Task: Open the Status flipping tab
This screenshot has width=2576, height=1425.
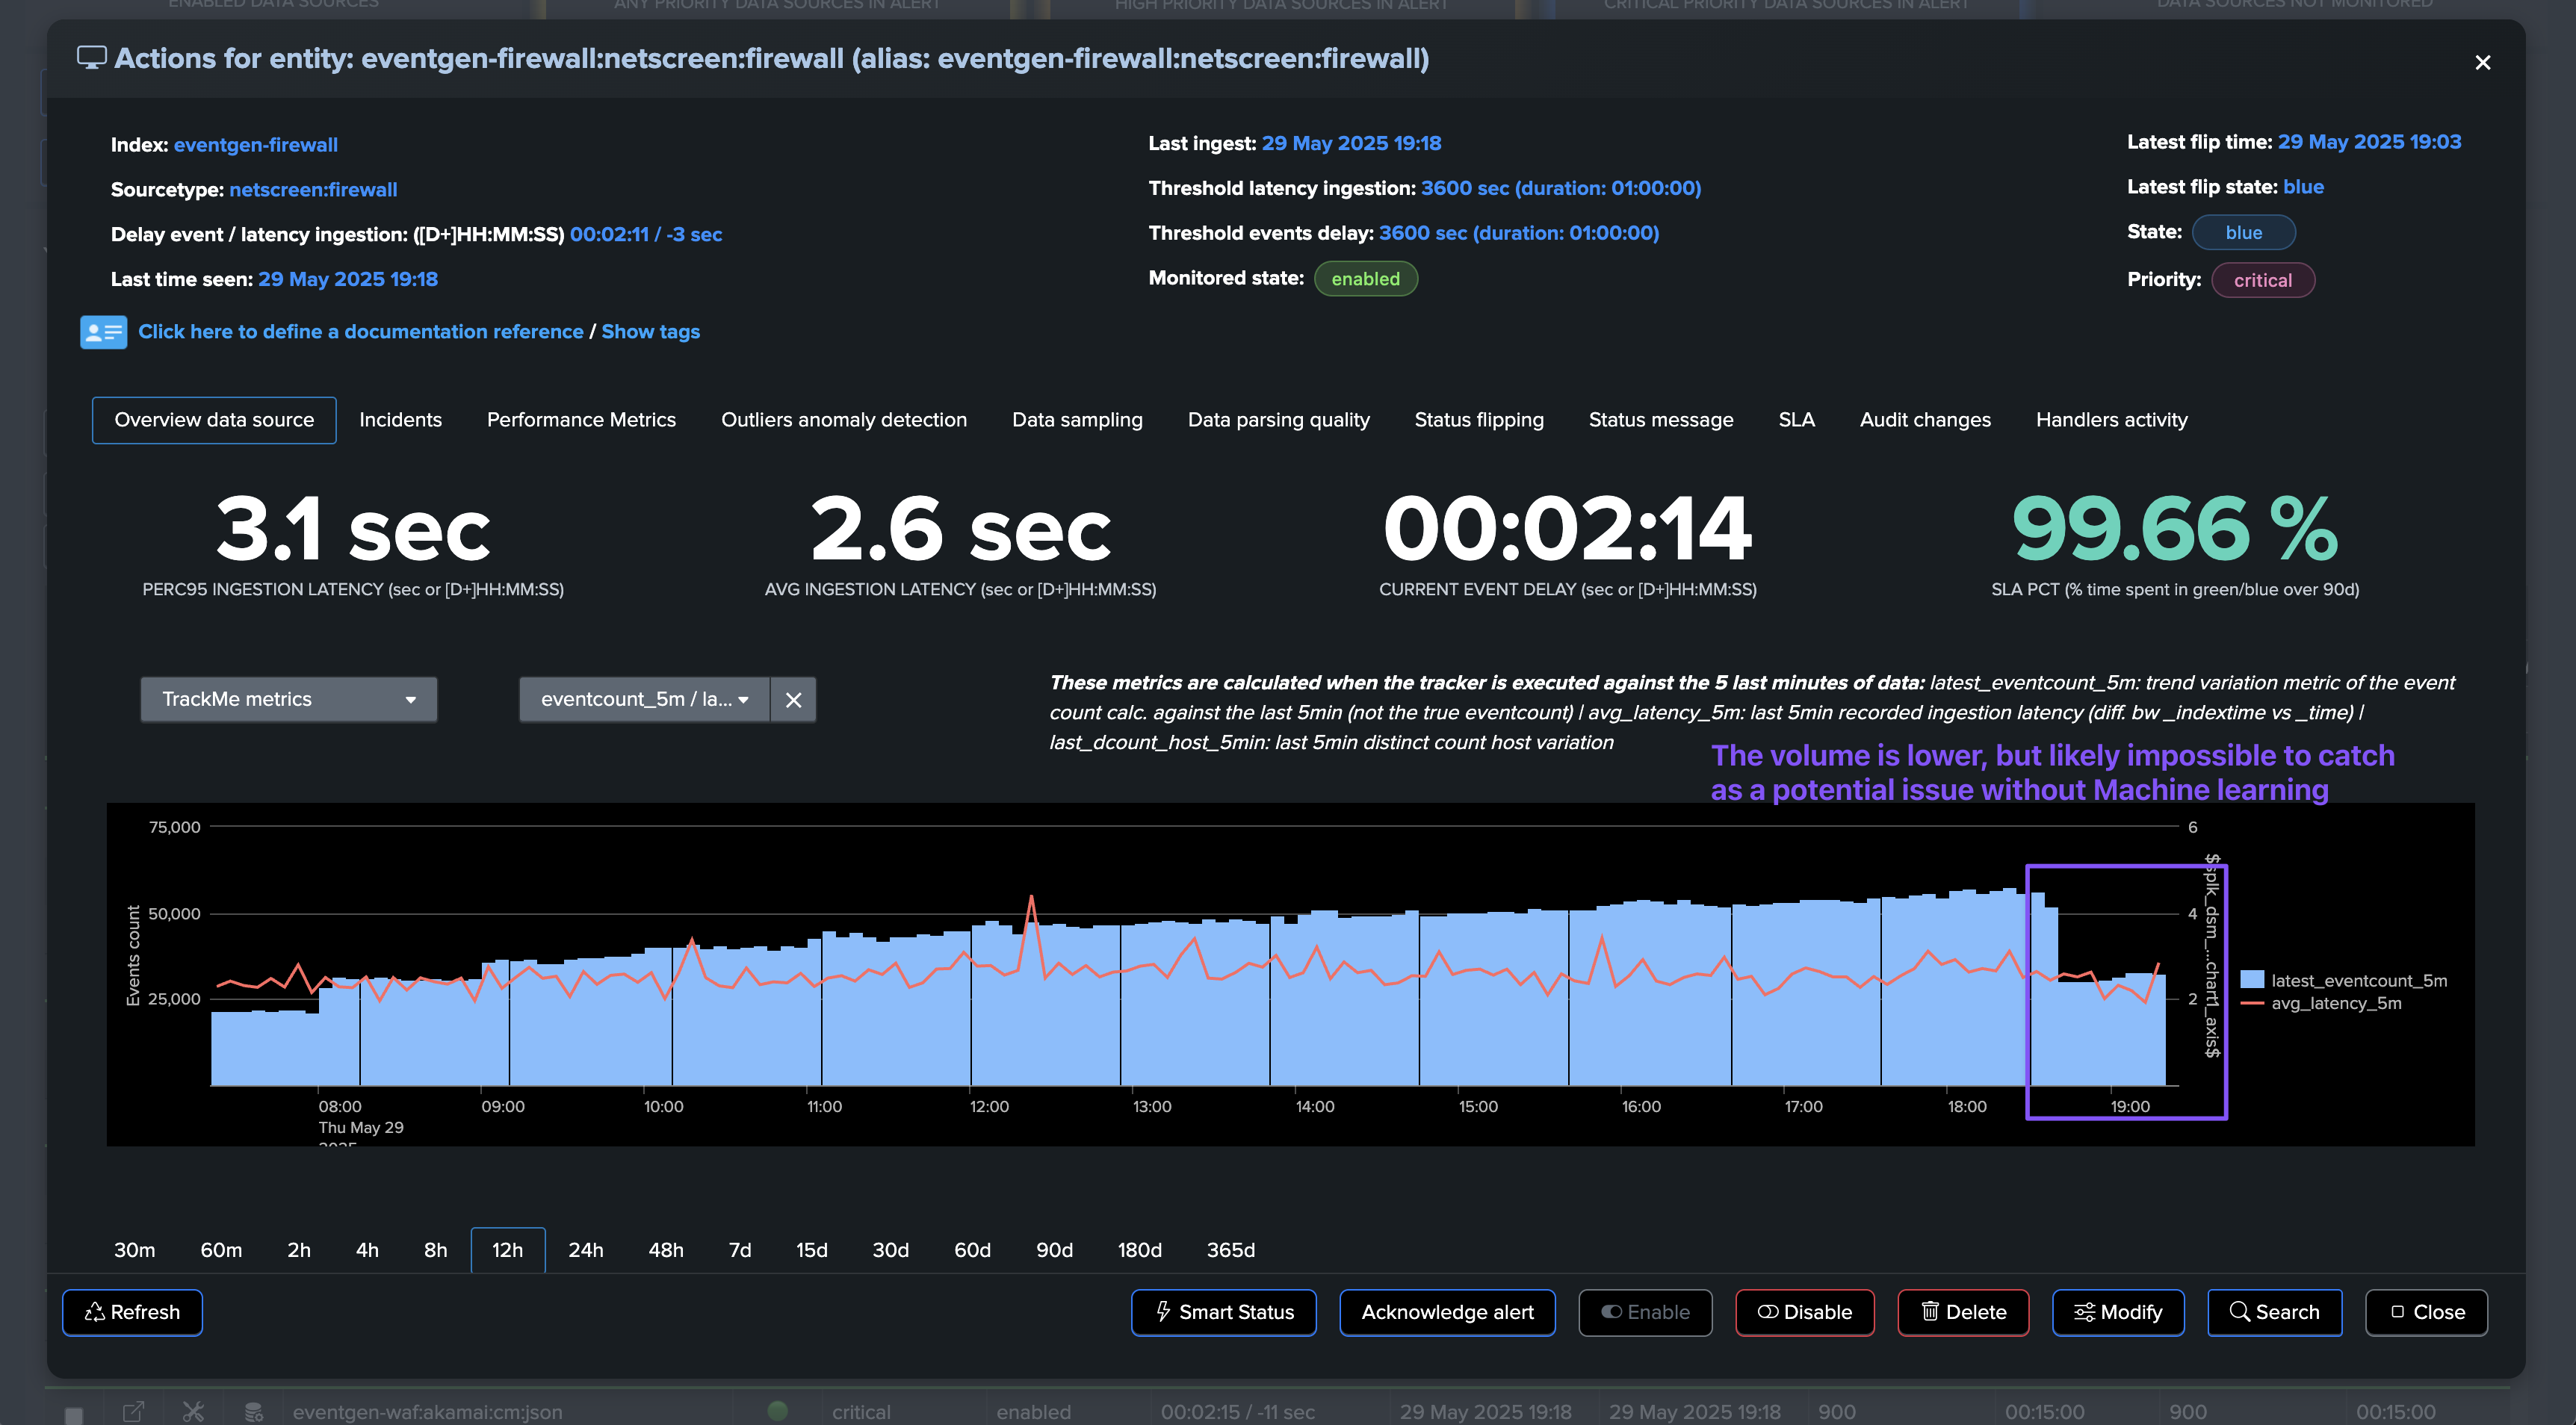Action: tap(1478, 420)
